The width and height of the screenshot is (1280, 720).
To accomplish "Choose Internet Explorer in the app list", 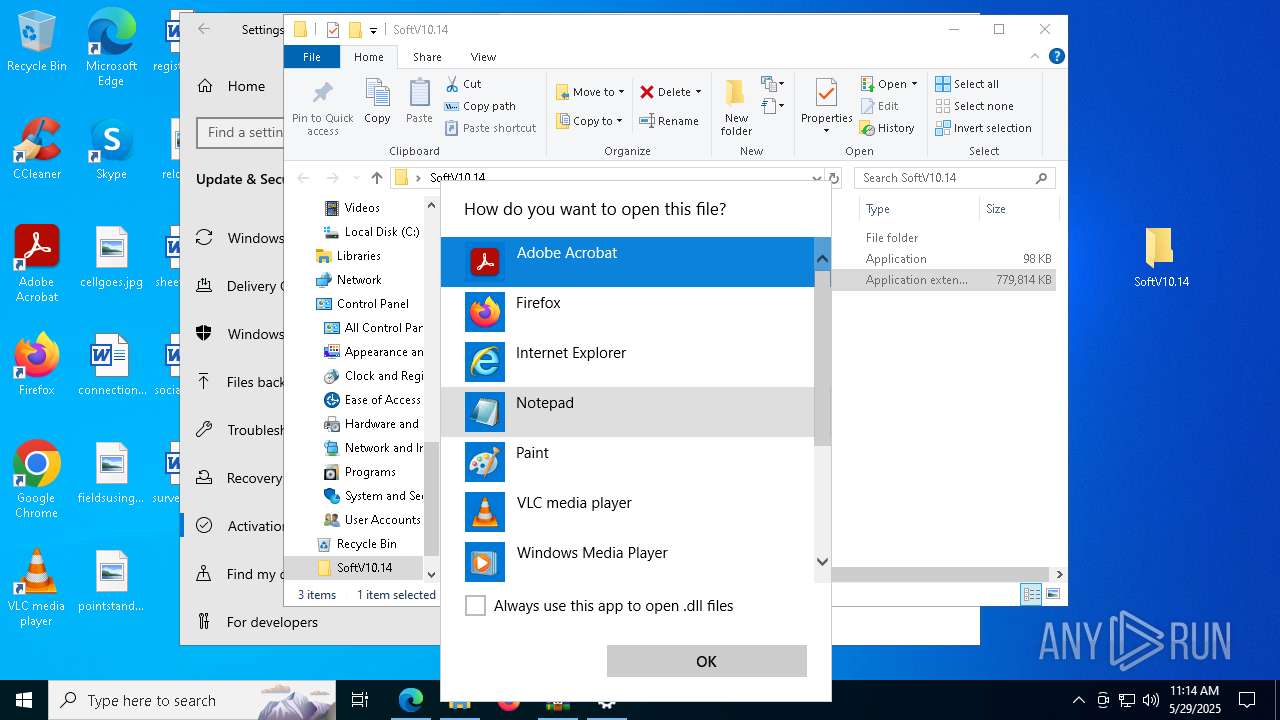I will [x=628, y=362].
